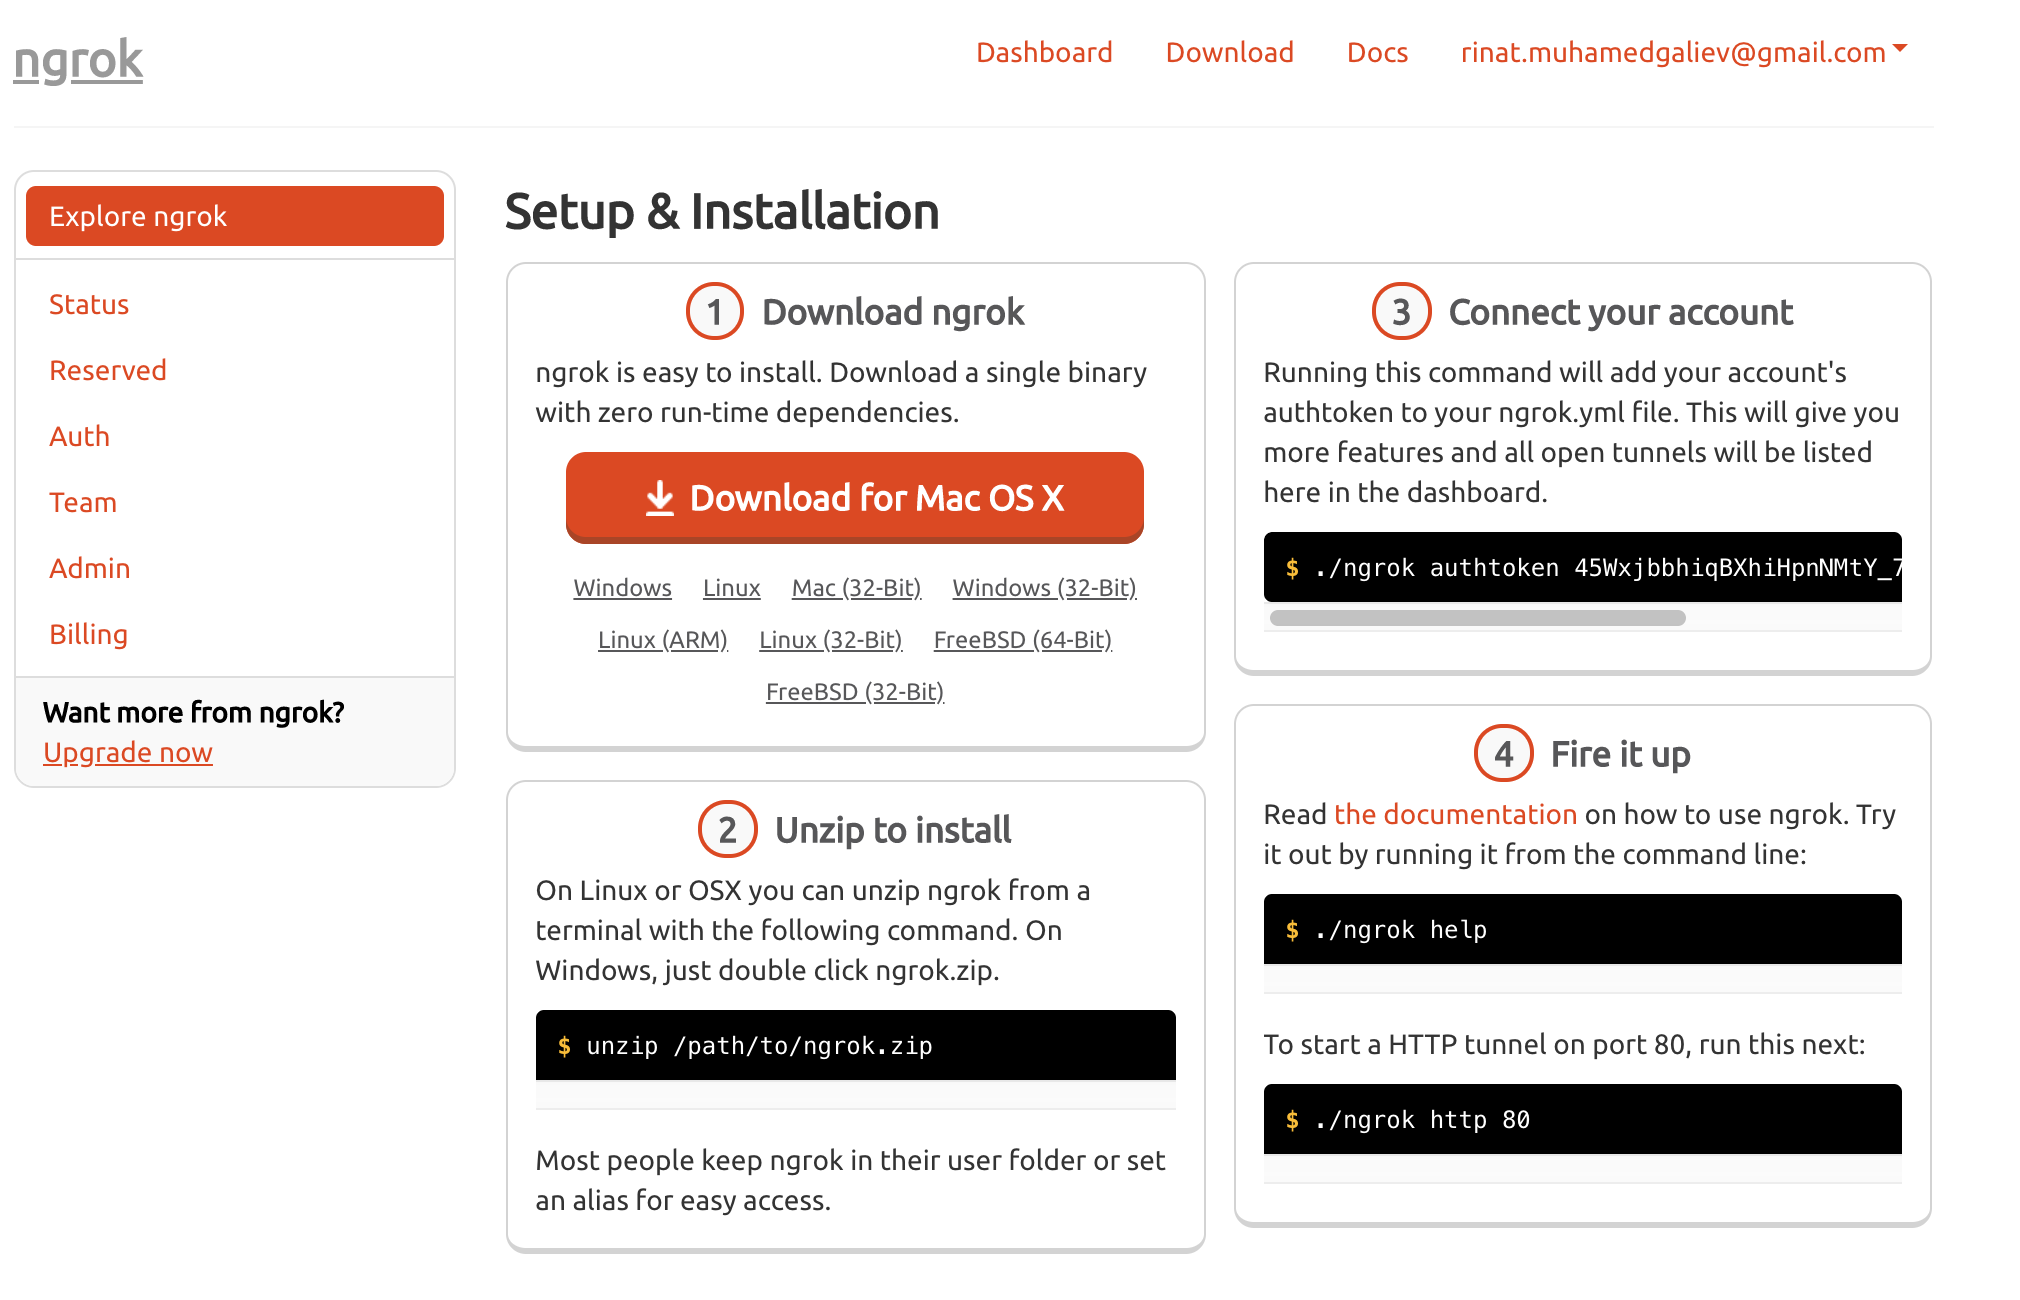Image resolution: width=2020 pixels, height=1300 pixels.
Task: Click the Linux (32-Bit) download link
Action: pos(830,640)
